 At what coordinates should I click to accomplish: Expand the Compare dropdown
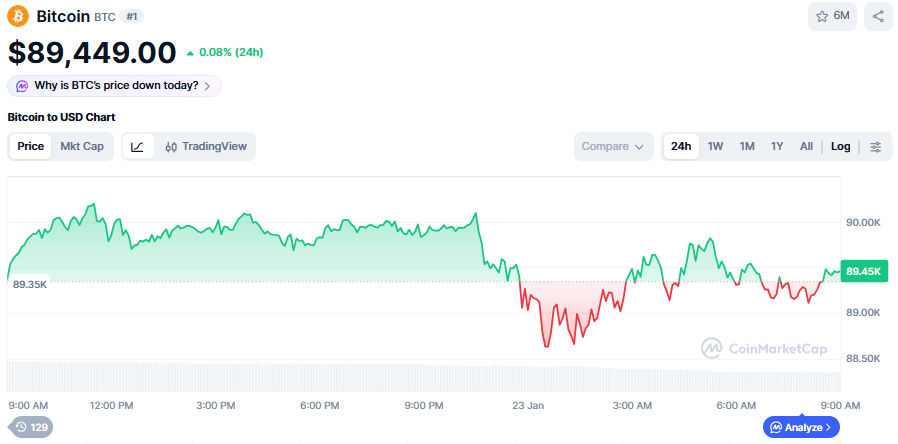613,147
